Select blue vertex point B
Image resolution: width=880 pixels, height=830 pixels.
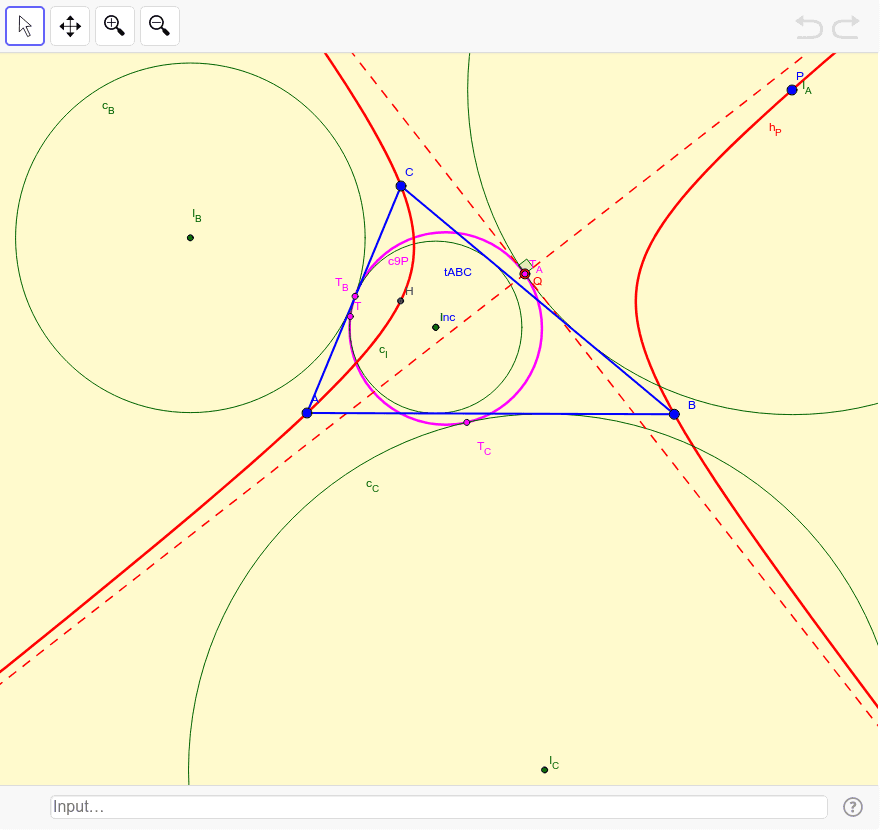coord(675,414)
